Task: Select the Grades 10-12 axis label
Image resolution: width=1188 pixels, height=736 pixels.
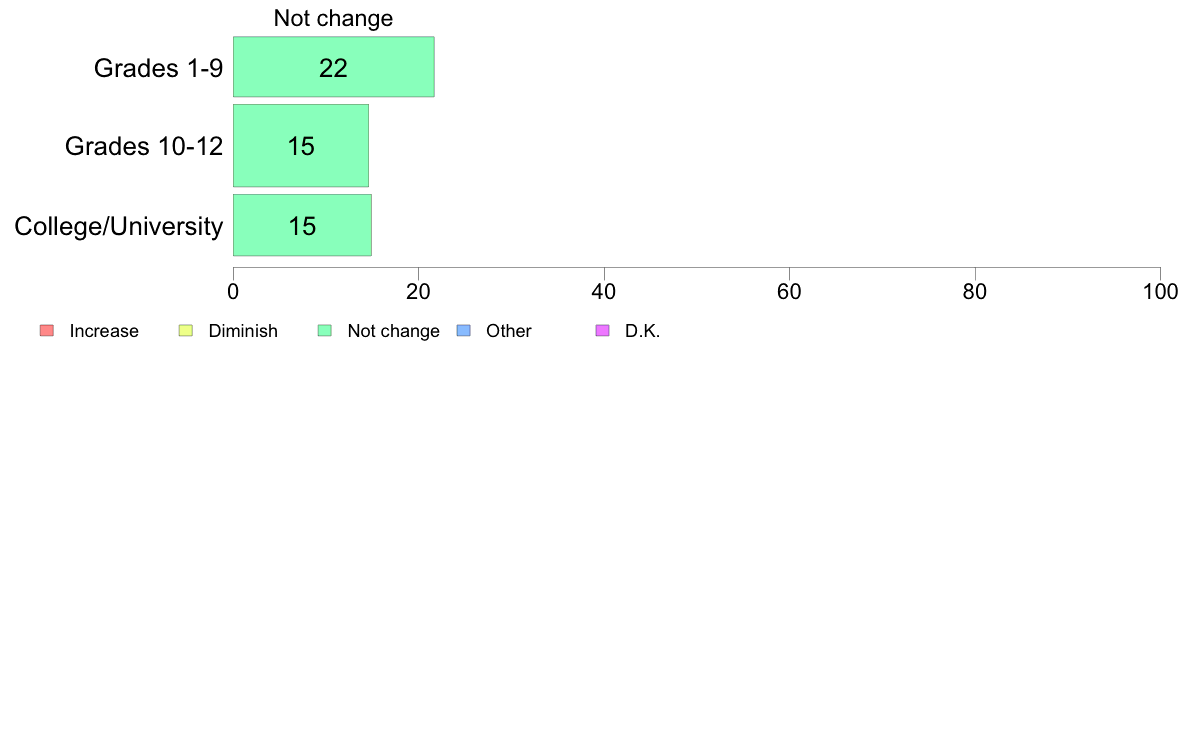Action: pos(144,146)
